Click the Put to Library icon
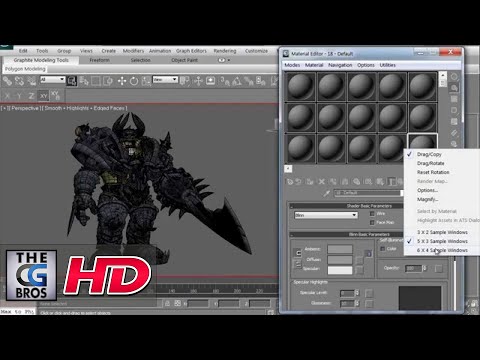The image size is (480, 360). click(356, 182)
